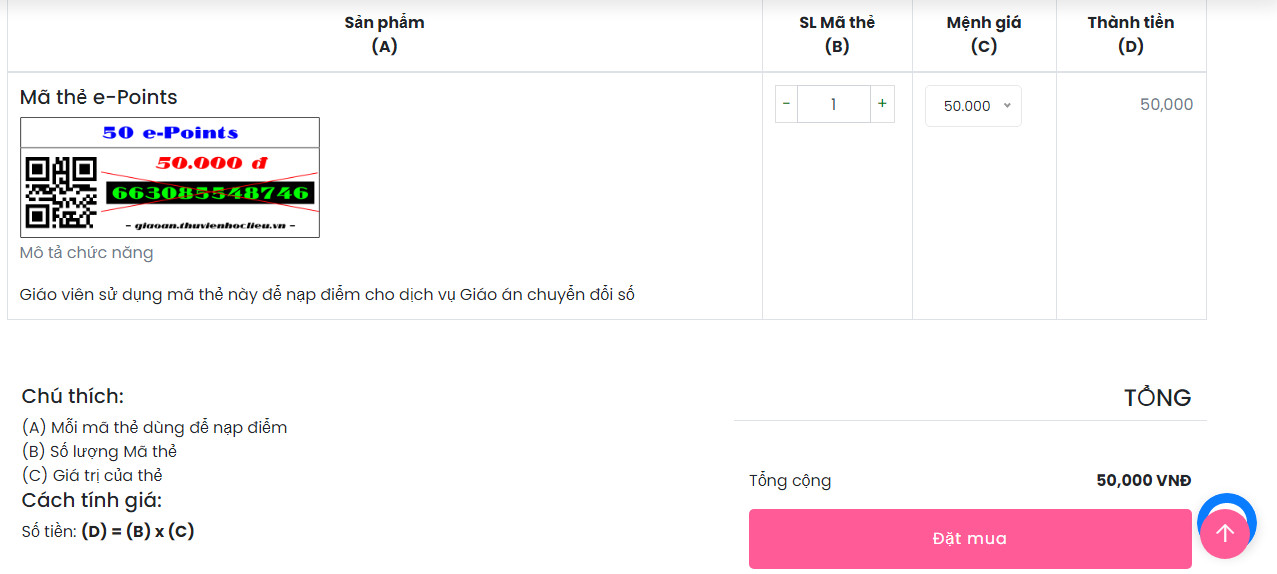
Task: Click the 50,000 VNĐ total value
Action: click(1144, 480)
